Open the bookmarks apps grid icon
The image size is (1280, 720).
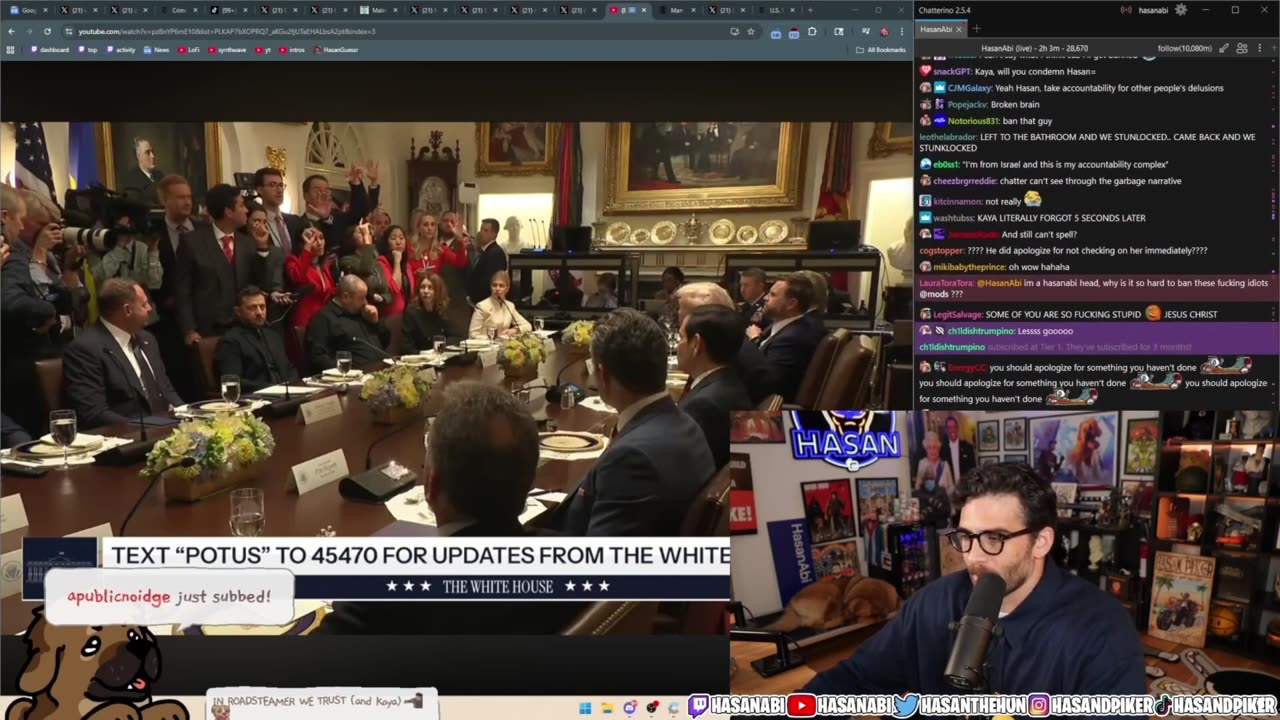(x=11, y=49)
